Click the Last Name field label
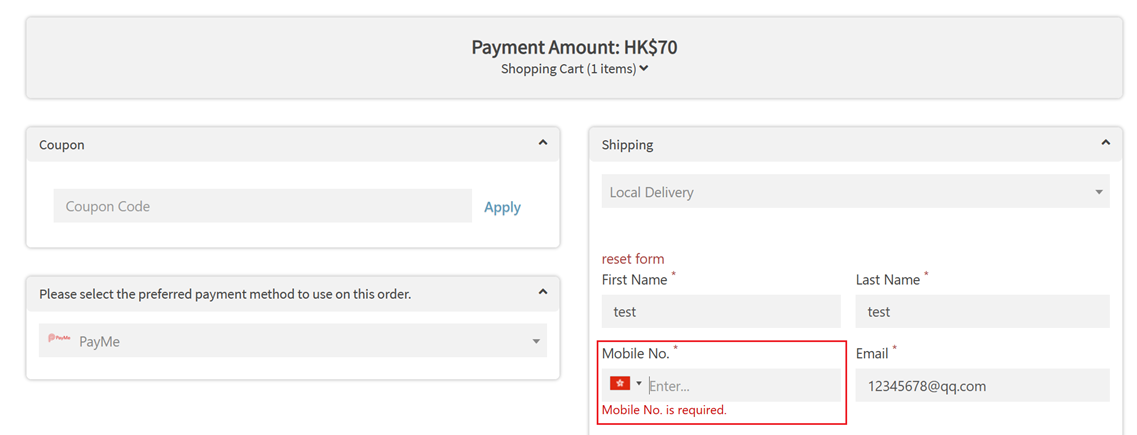Image resolution: width=1137 pixels, height=435 pixels. (888, 279)
